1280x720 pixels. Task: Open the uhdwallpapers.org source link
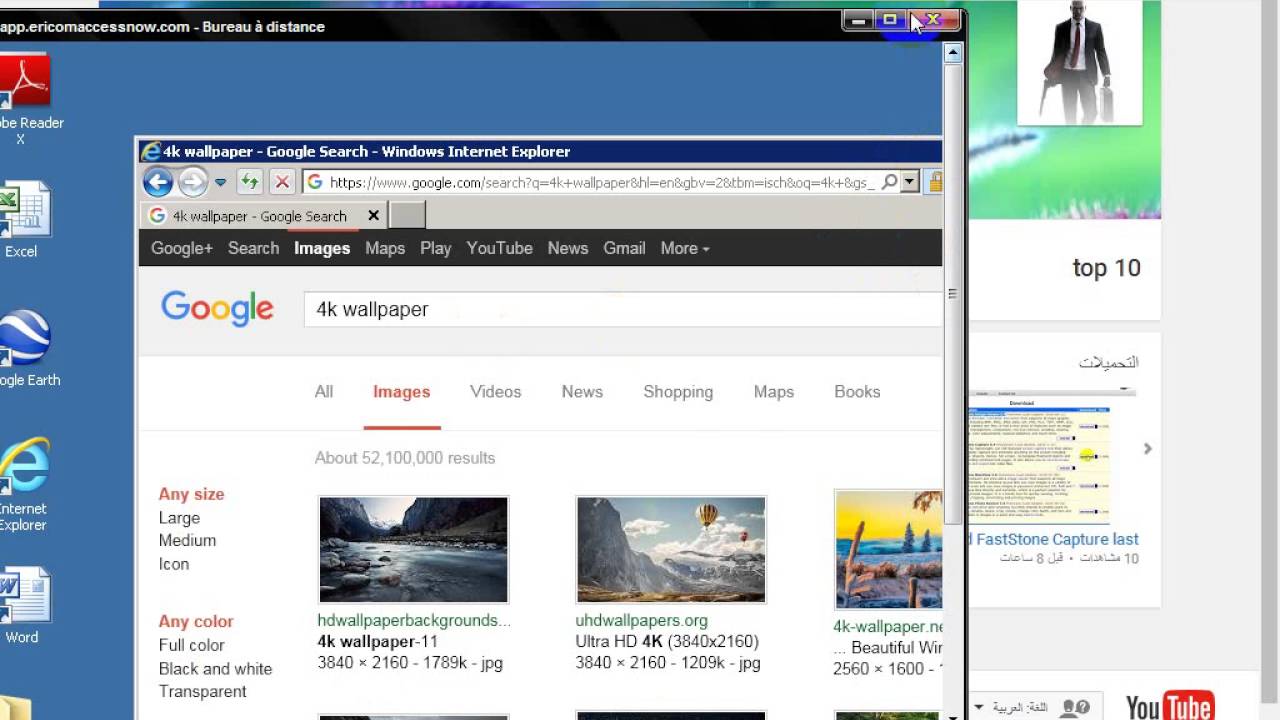641,620
